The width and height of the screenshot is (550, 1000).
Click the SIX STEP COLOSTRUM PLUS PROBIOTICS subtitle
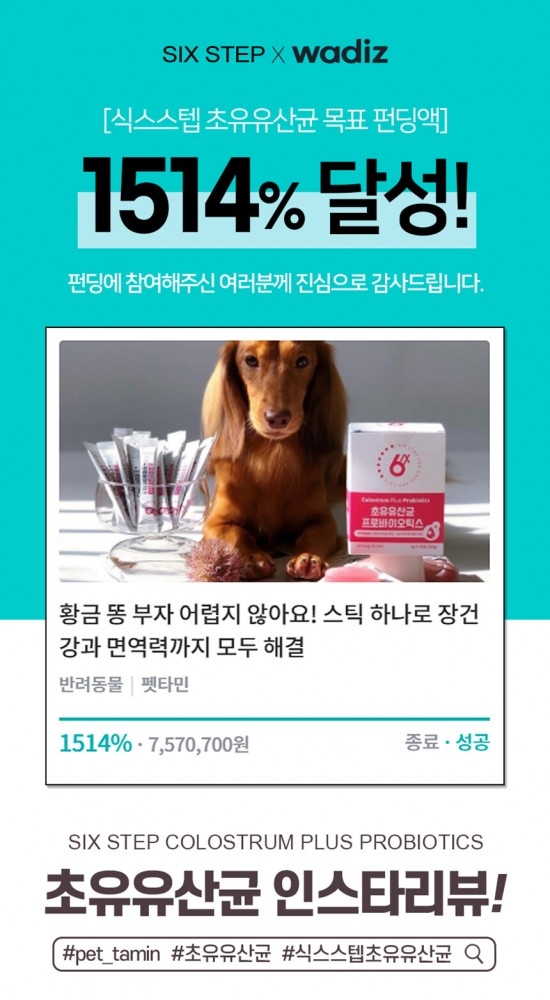[275, 841]
